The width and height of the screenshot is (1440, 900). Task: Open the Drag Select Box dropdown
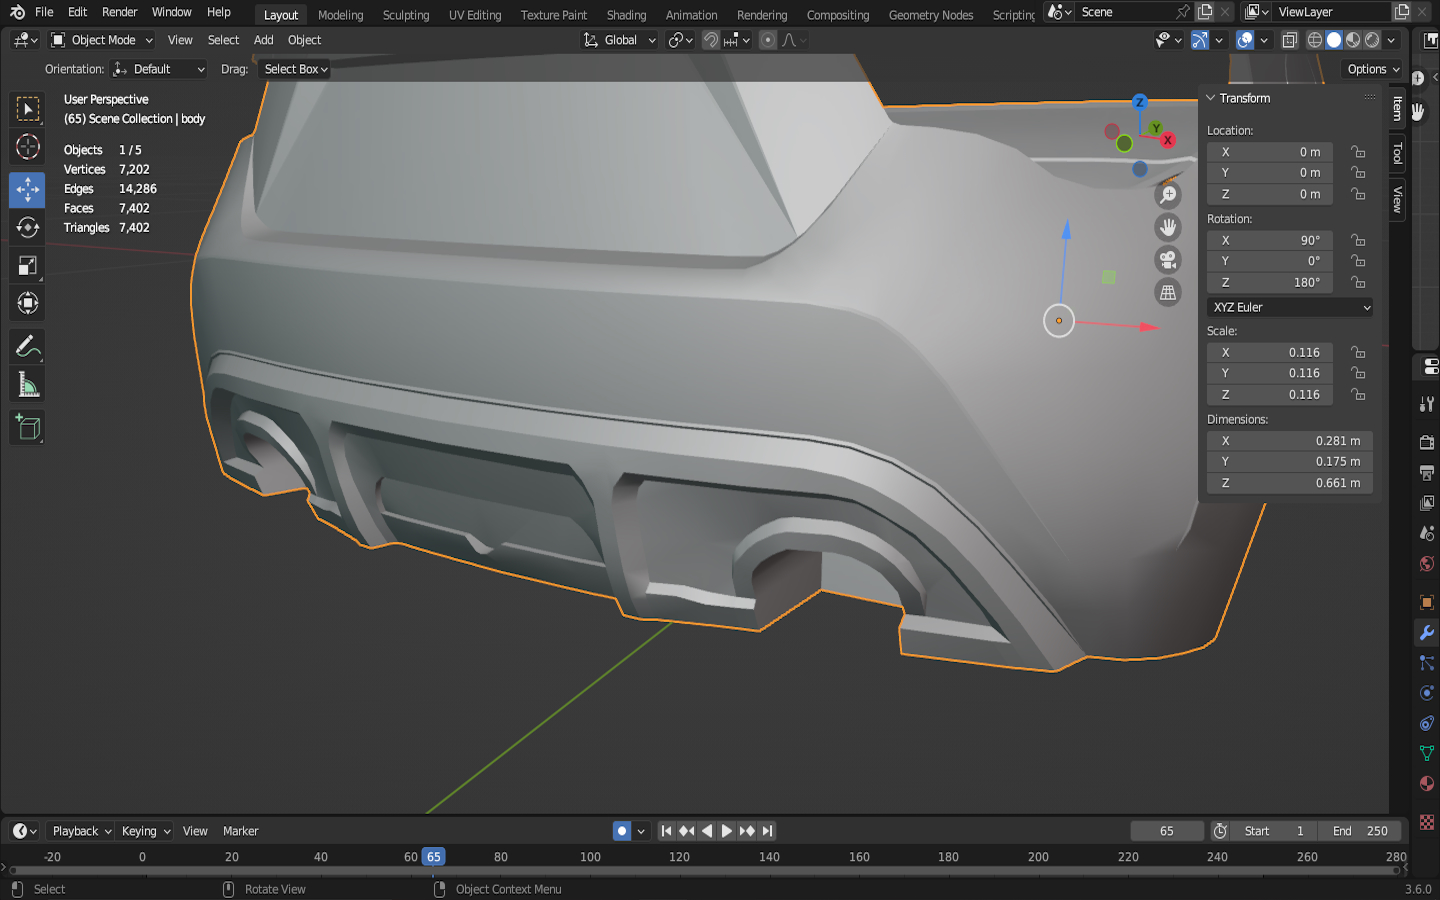pos(295,69)
